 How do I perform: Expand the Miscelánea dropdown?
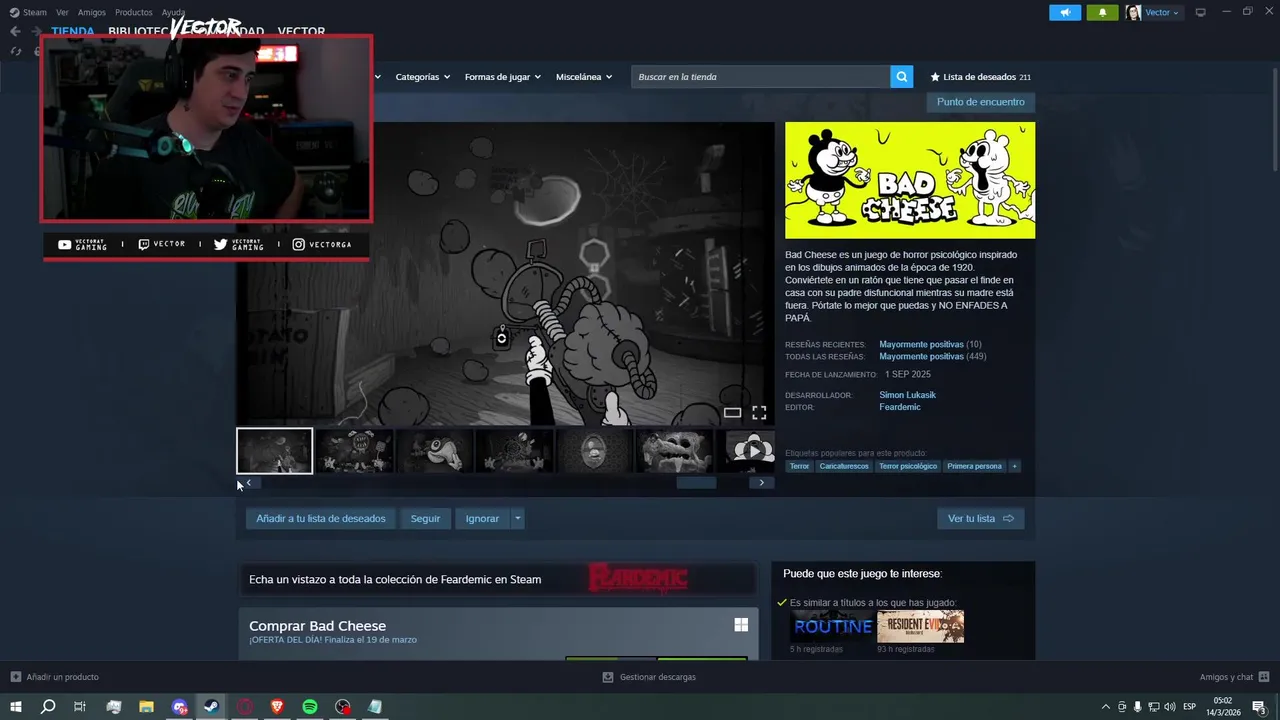(x=584, y=77)
